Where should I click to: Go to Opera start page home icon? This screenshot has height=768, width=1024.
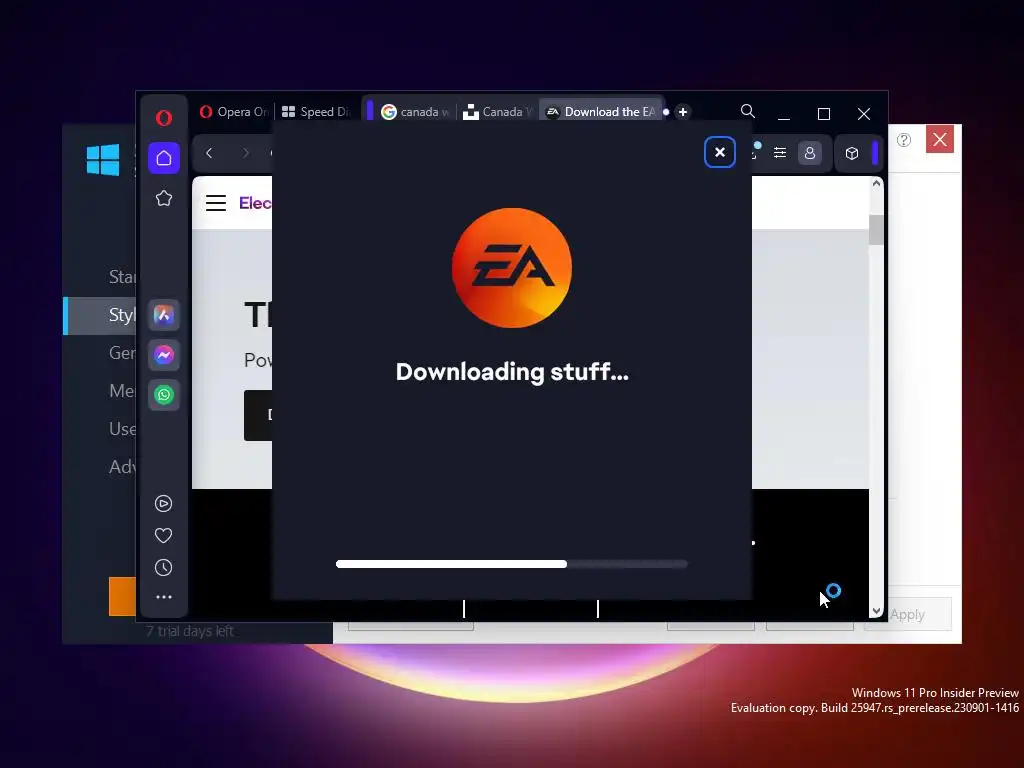coord(164,158)
